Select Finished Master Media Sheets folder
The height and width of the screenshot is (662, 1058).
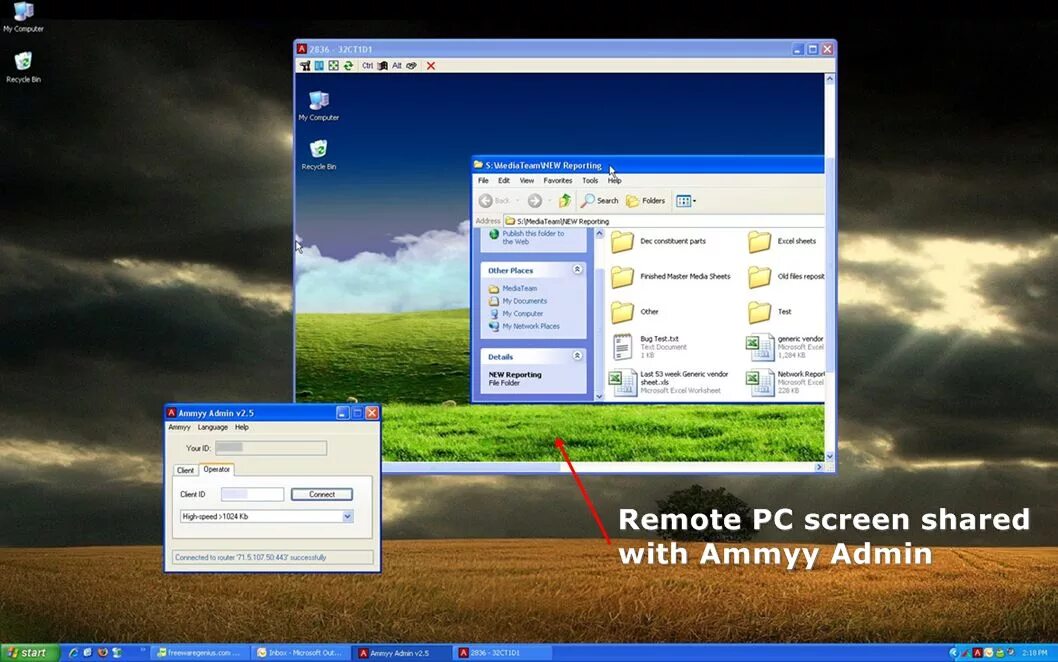pyautogui.click(x=670, y=276)
